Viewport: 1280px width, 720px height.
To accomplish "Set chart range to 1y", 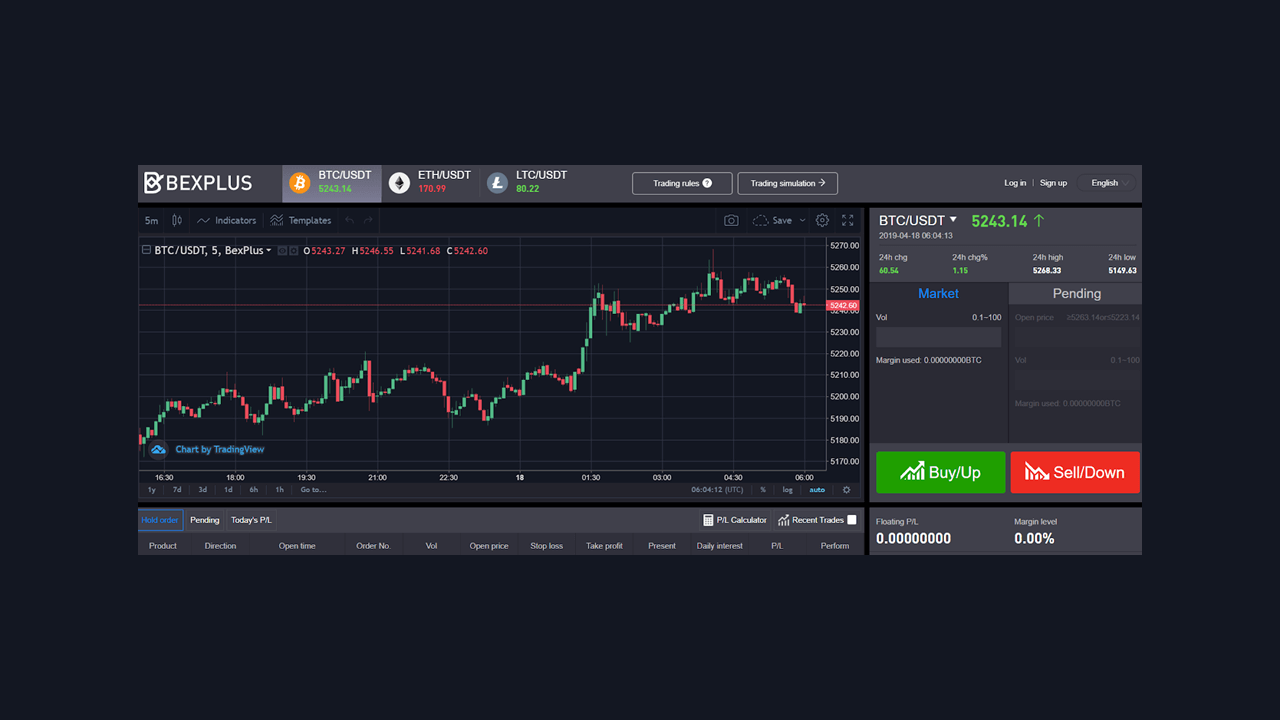I will 152,490.
